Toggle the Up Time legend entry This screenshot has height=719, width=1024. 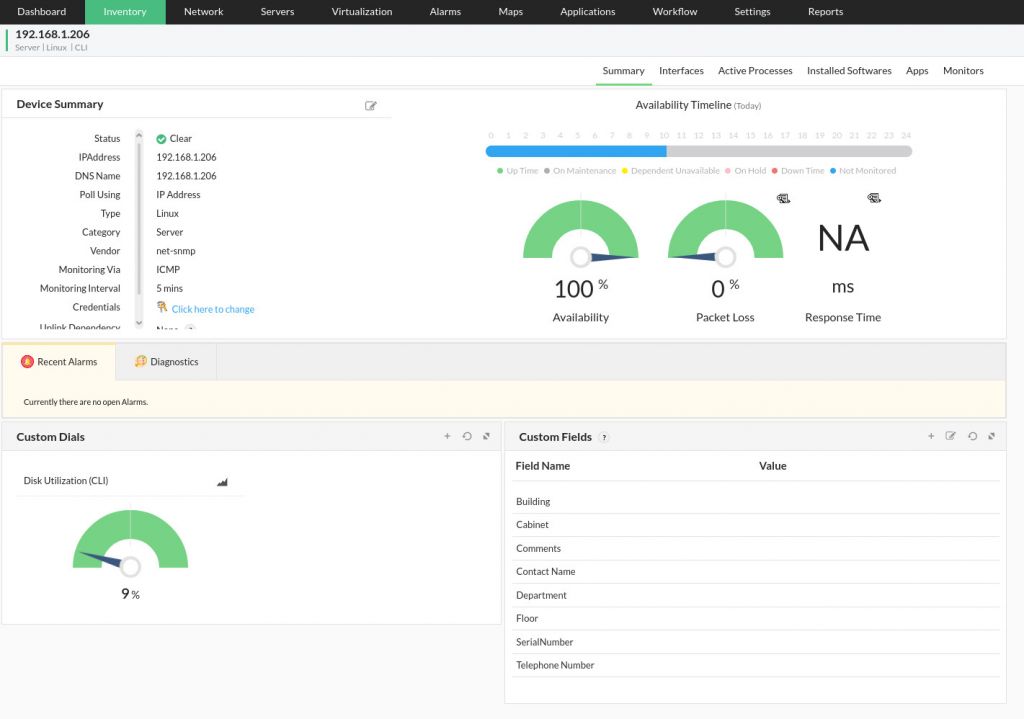[521, 170]
